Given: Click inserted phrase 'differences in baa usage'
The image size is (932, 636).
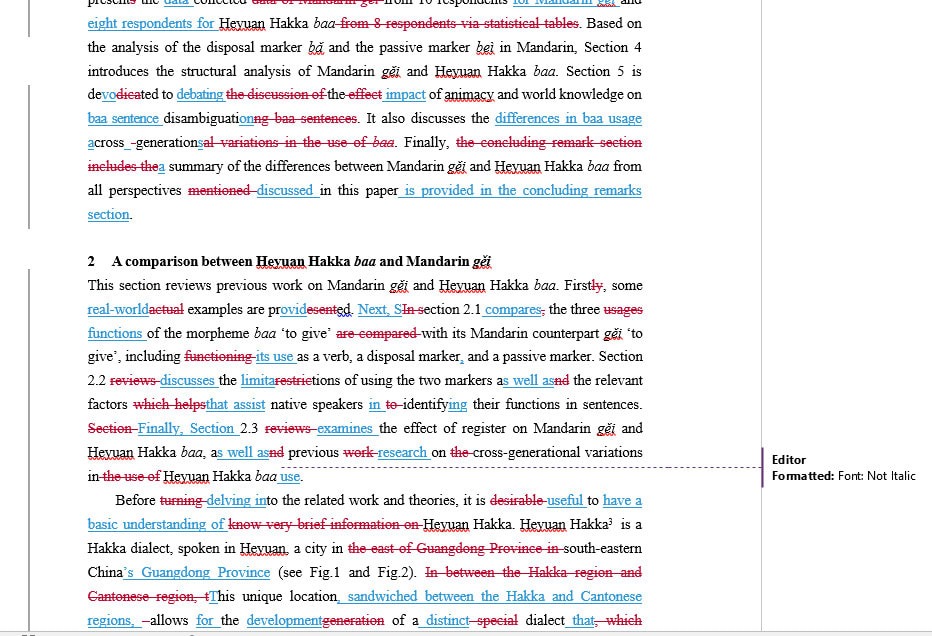Looking at the screenshot, I should coord(568,119).
